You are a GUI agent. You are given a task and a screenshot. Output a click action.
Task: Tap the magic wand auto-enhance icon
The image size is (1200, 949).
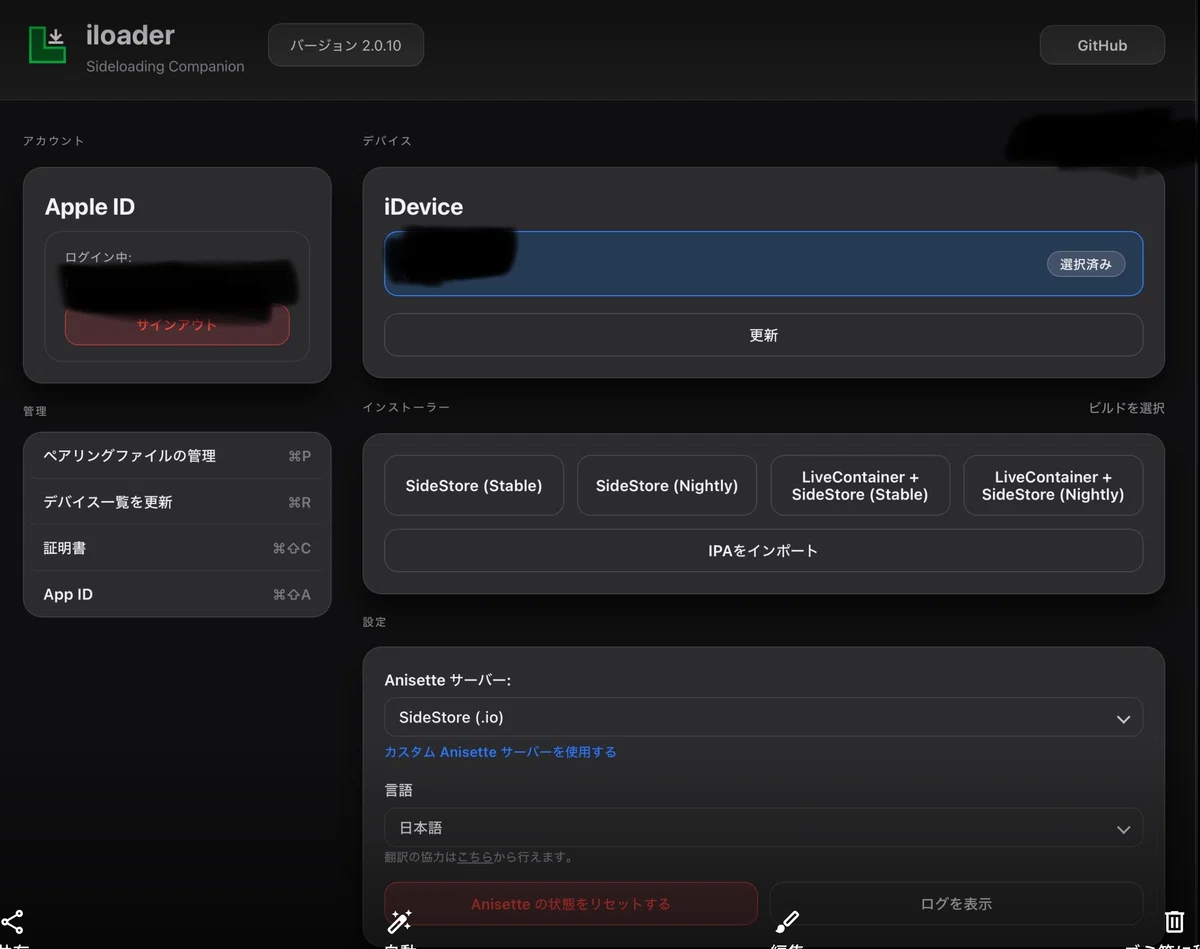(x=400, y=922)
